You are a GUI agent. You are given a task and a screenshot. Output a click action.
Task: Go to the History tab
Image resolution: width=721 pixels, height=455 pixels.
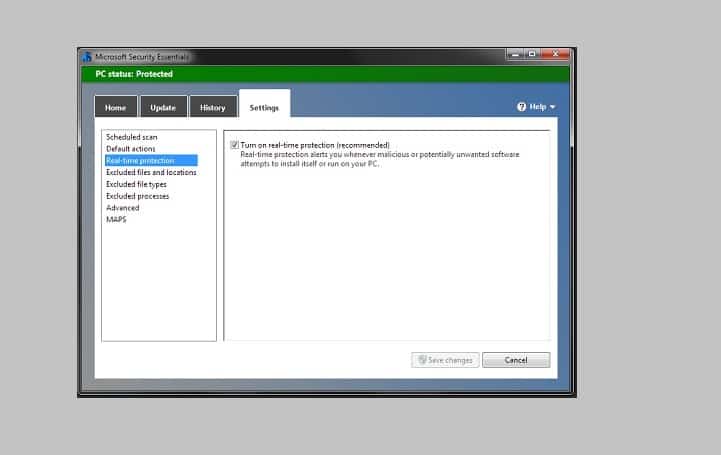[x=213, y=107]
